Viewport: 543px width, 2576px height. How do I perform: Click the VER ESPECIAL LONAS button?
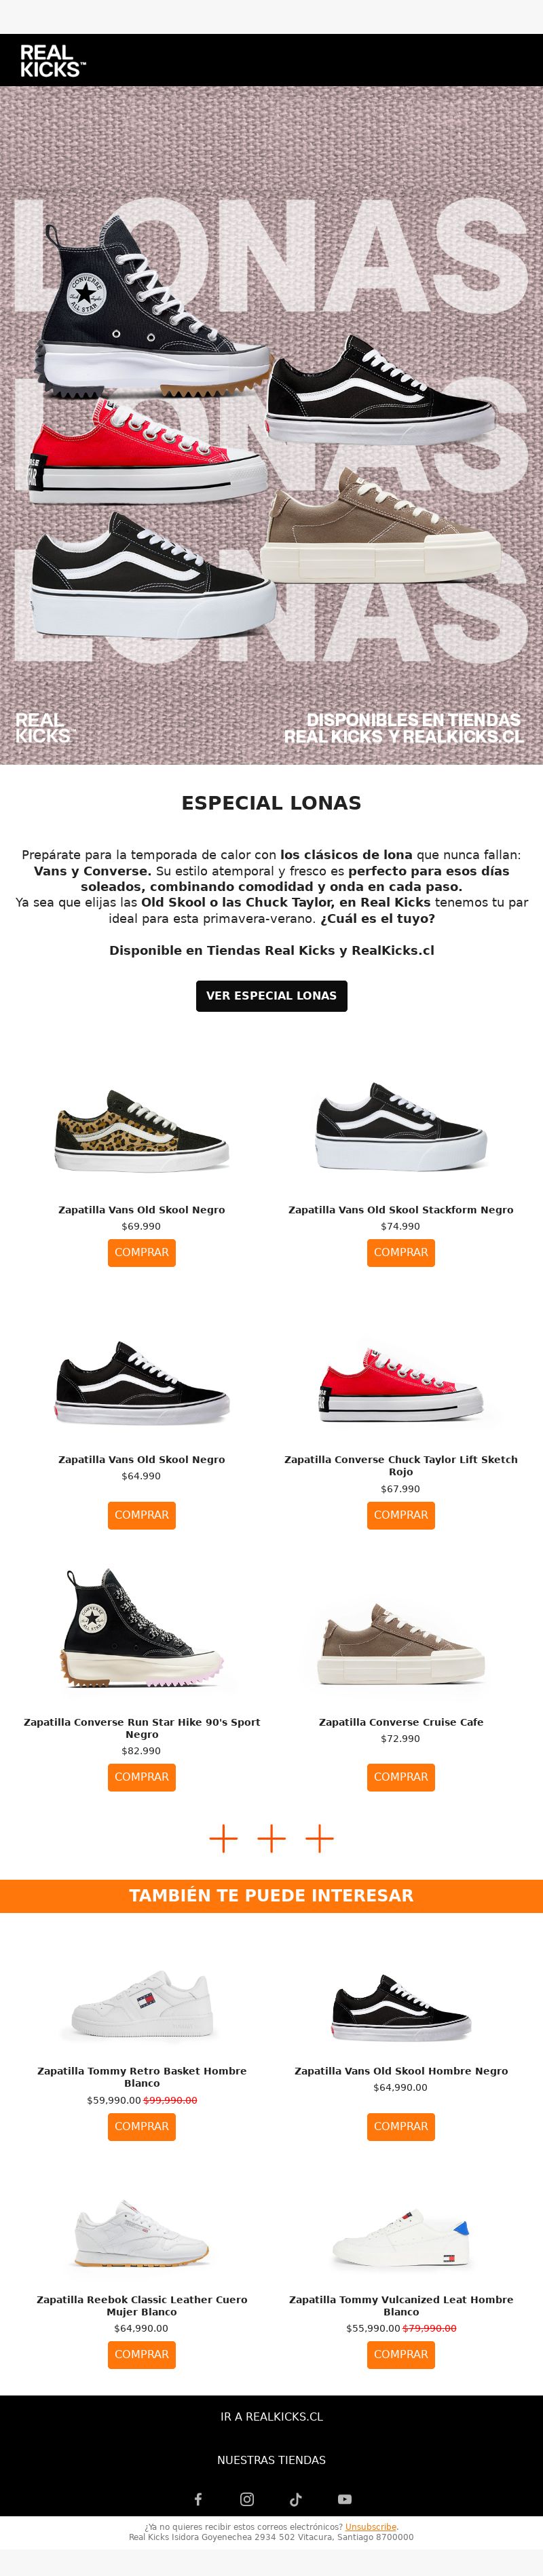(x=271, y=996)
